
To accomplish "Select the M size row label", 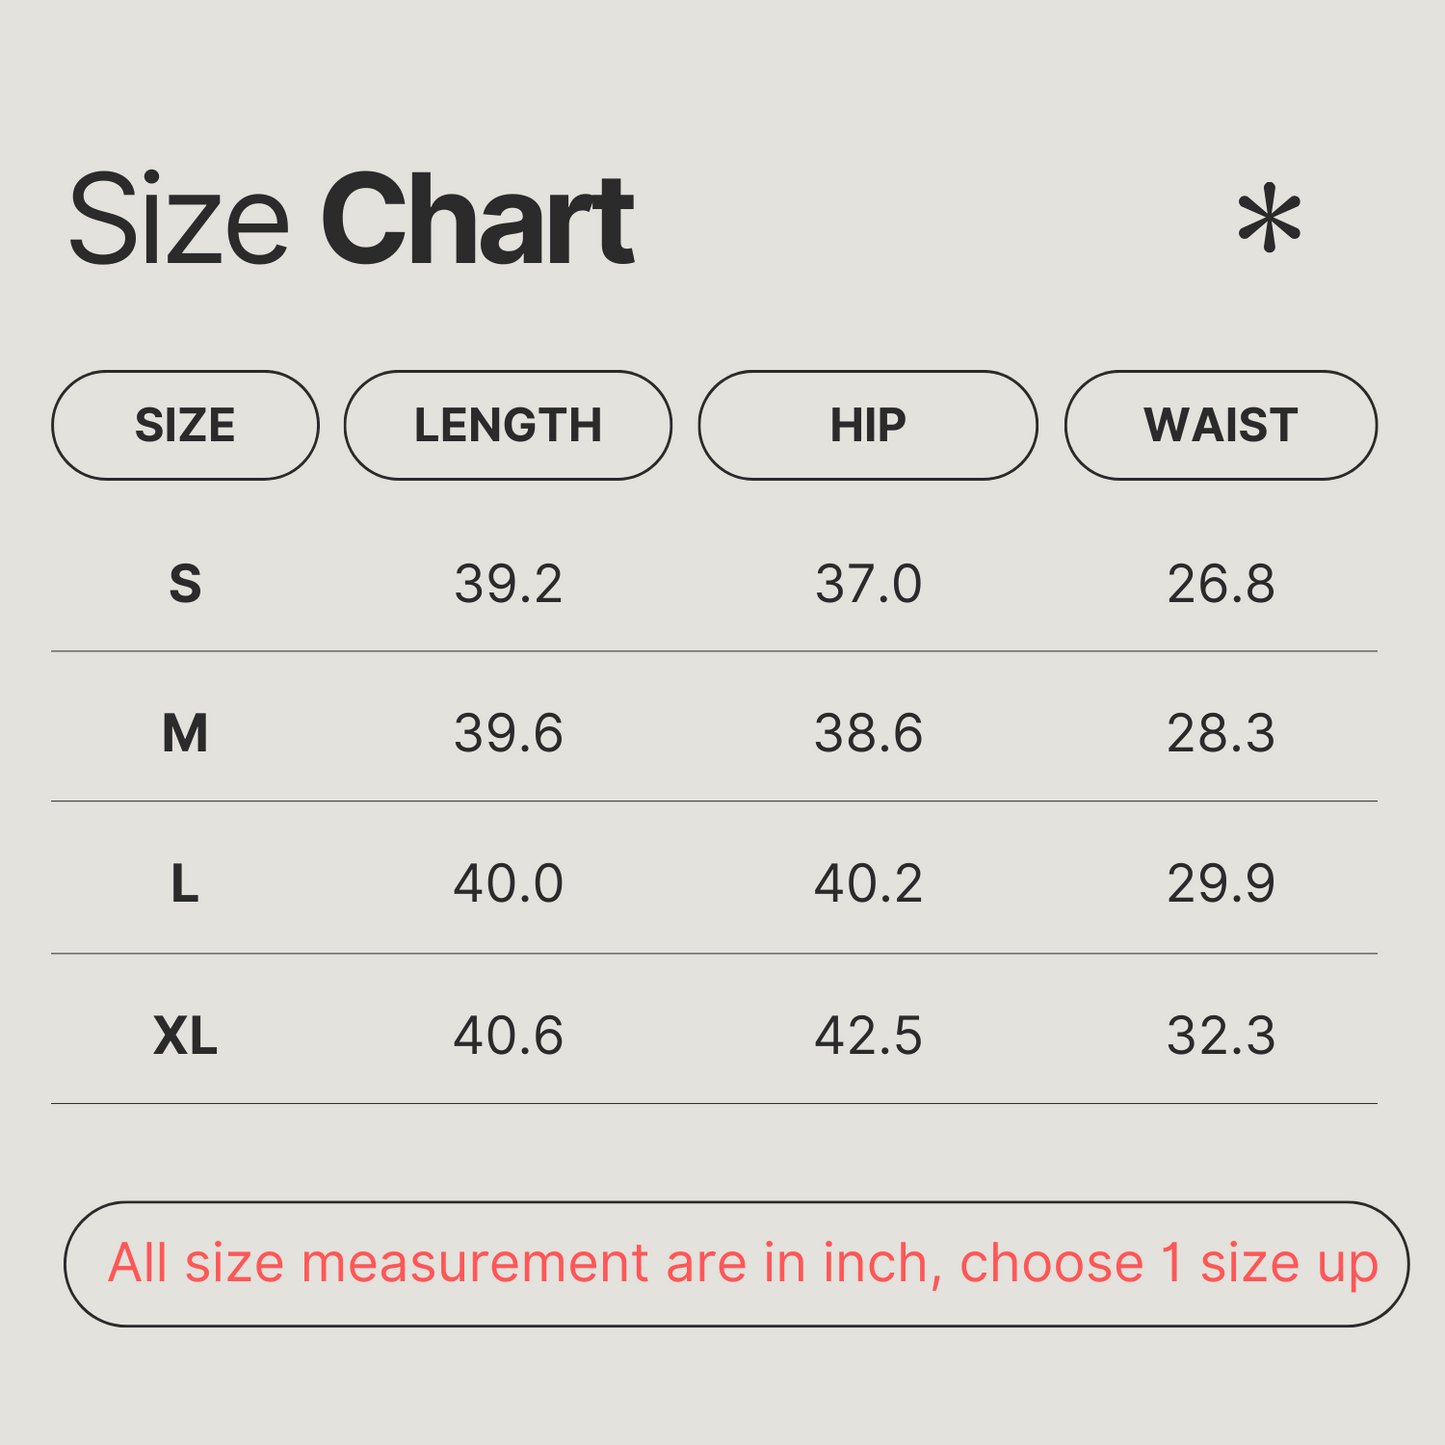I will pyautogui.click(x=185, y=734).
